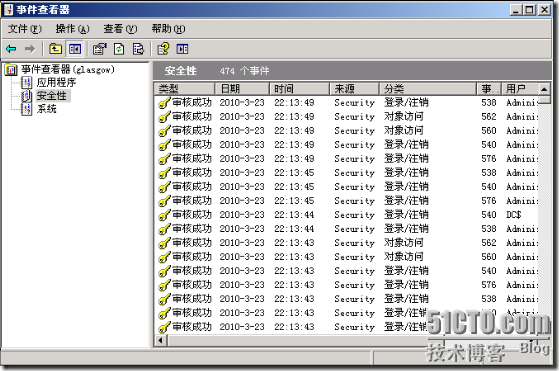Click the 474 个事件 count text
The width and height of the screenshot is (559, 371).
coord(244,71)
